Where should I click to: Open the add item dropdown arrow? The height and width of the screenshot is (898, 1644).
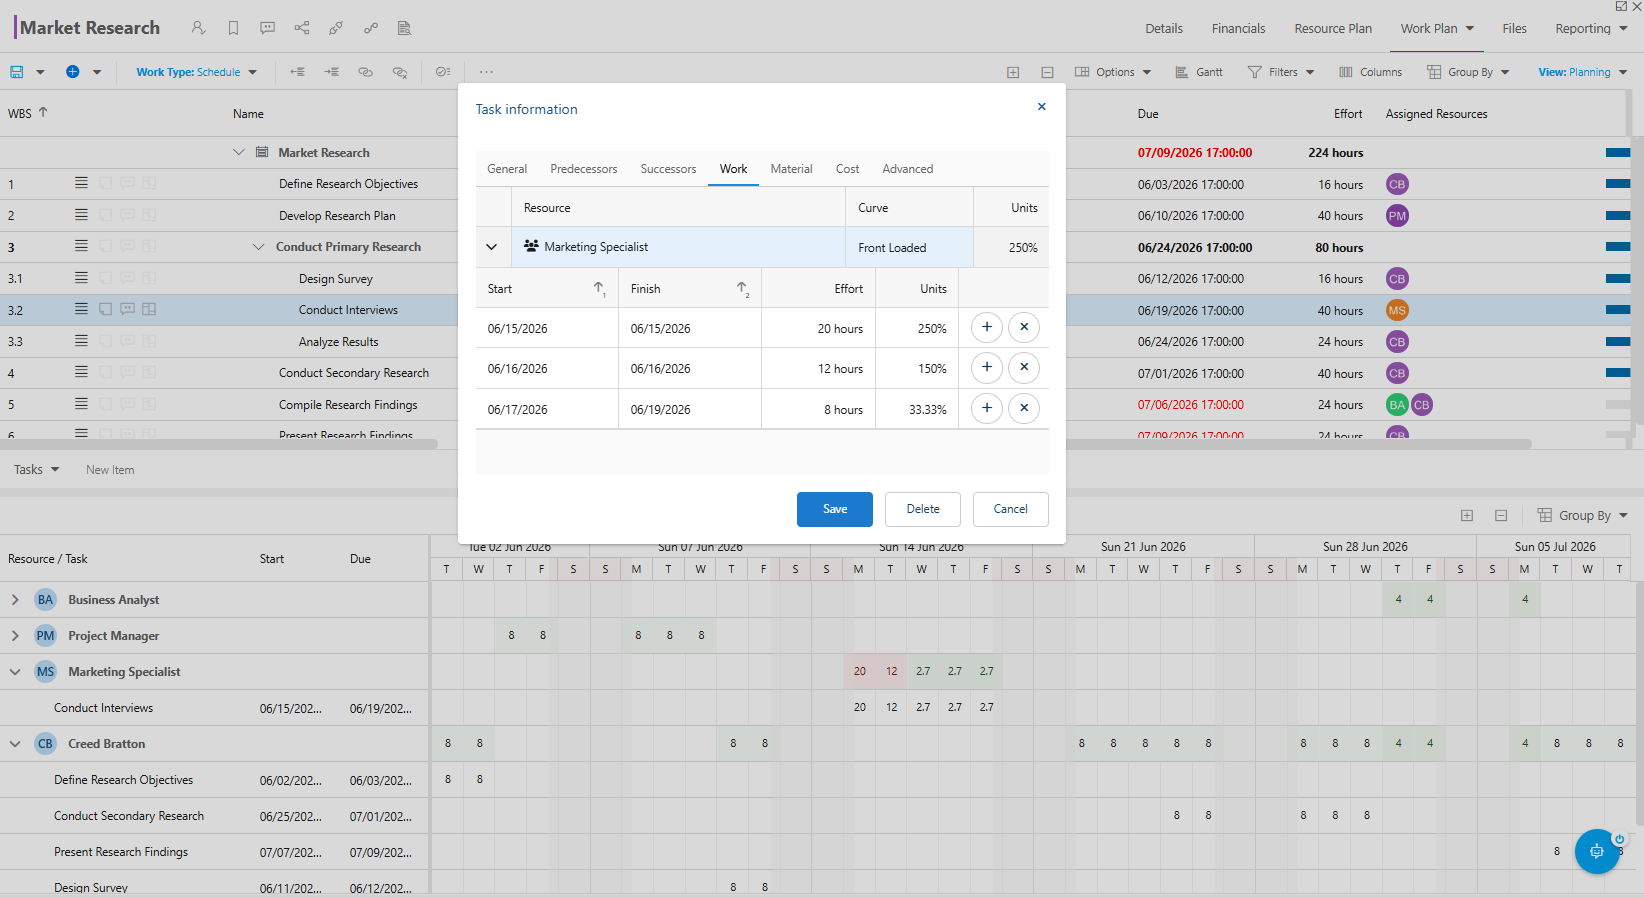point(97,72)
